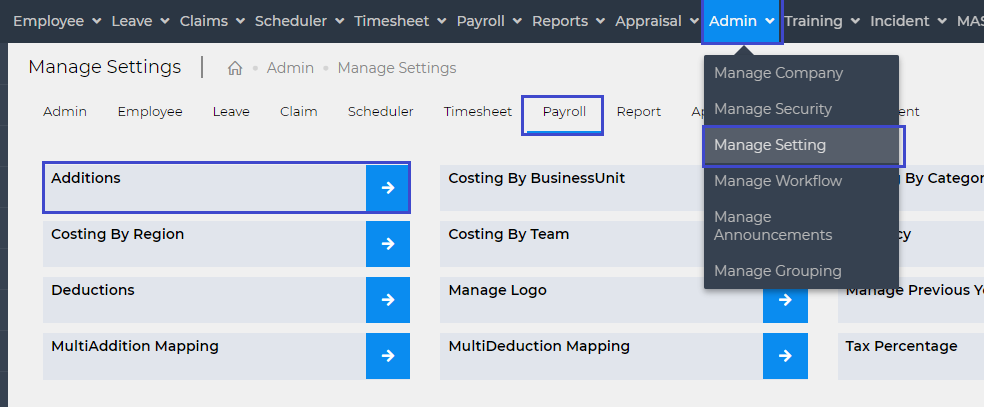Open MultiDeduction Mapping arrow button
Image resolution: width=984 pixels, height=407 pixels.
785,356
